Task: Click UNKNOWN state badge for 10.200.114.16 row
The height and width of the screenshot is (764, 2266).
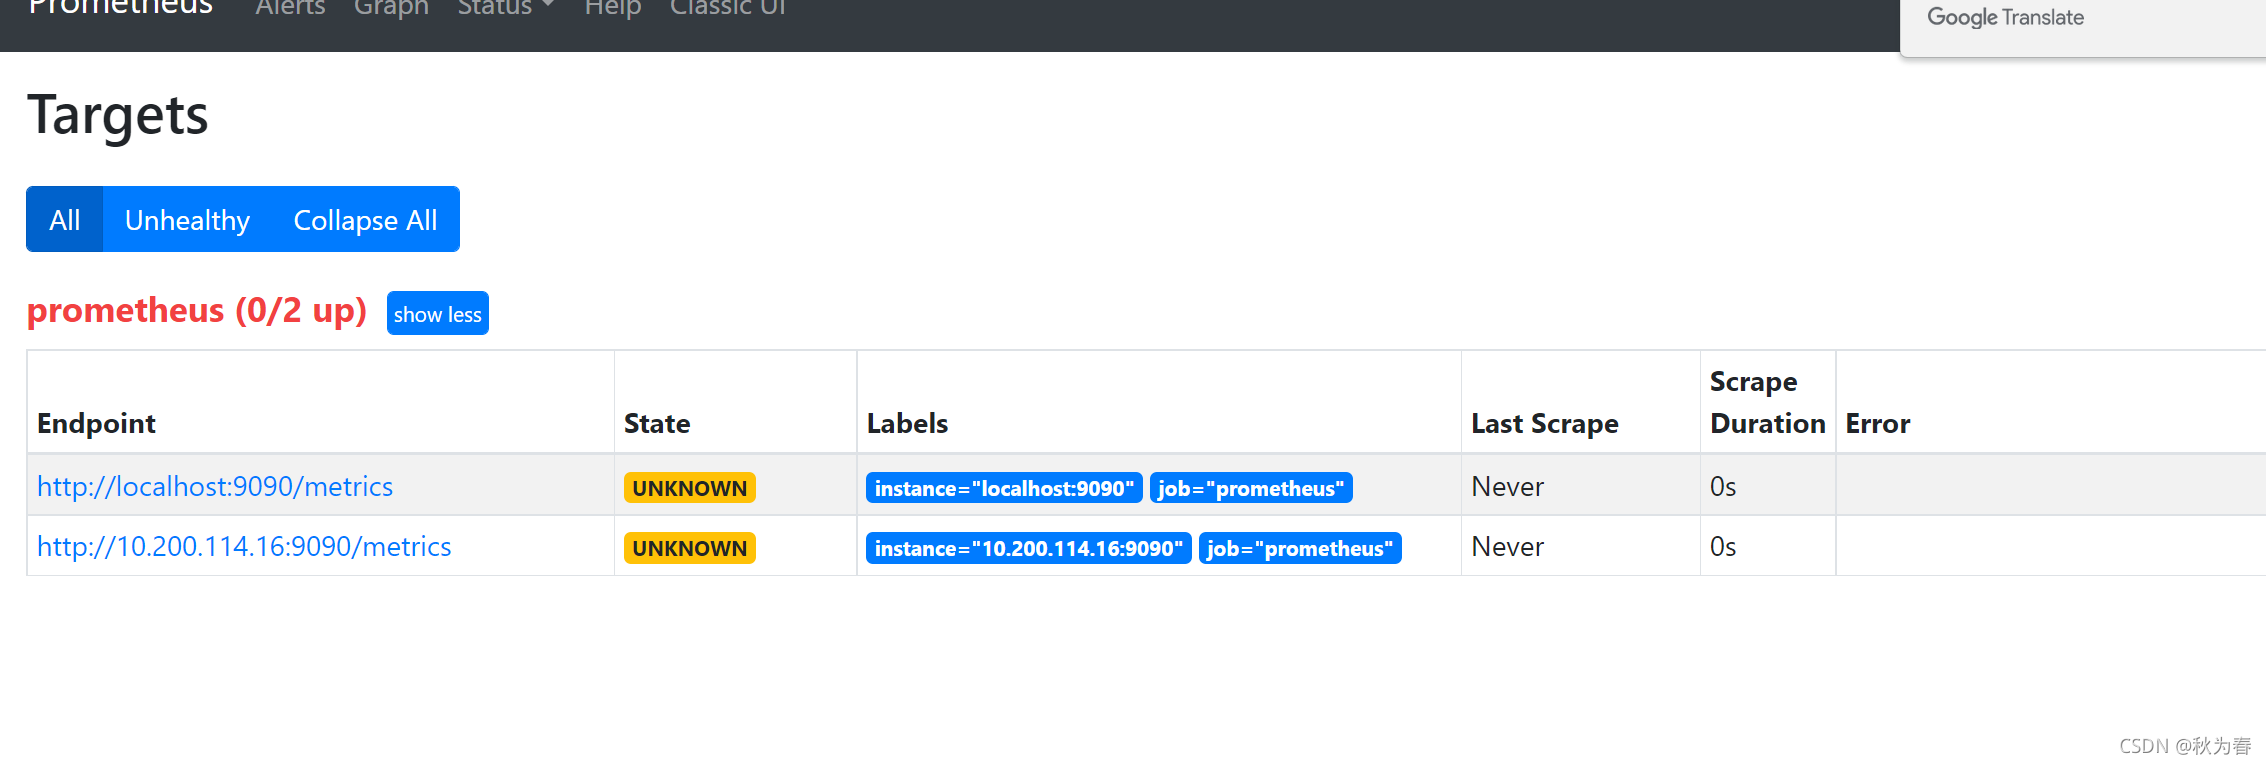Action: click(690, 547)
